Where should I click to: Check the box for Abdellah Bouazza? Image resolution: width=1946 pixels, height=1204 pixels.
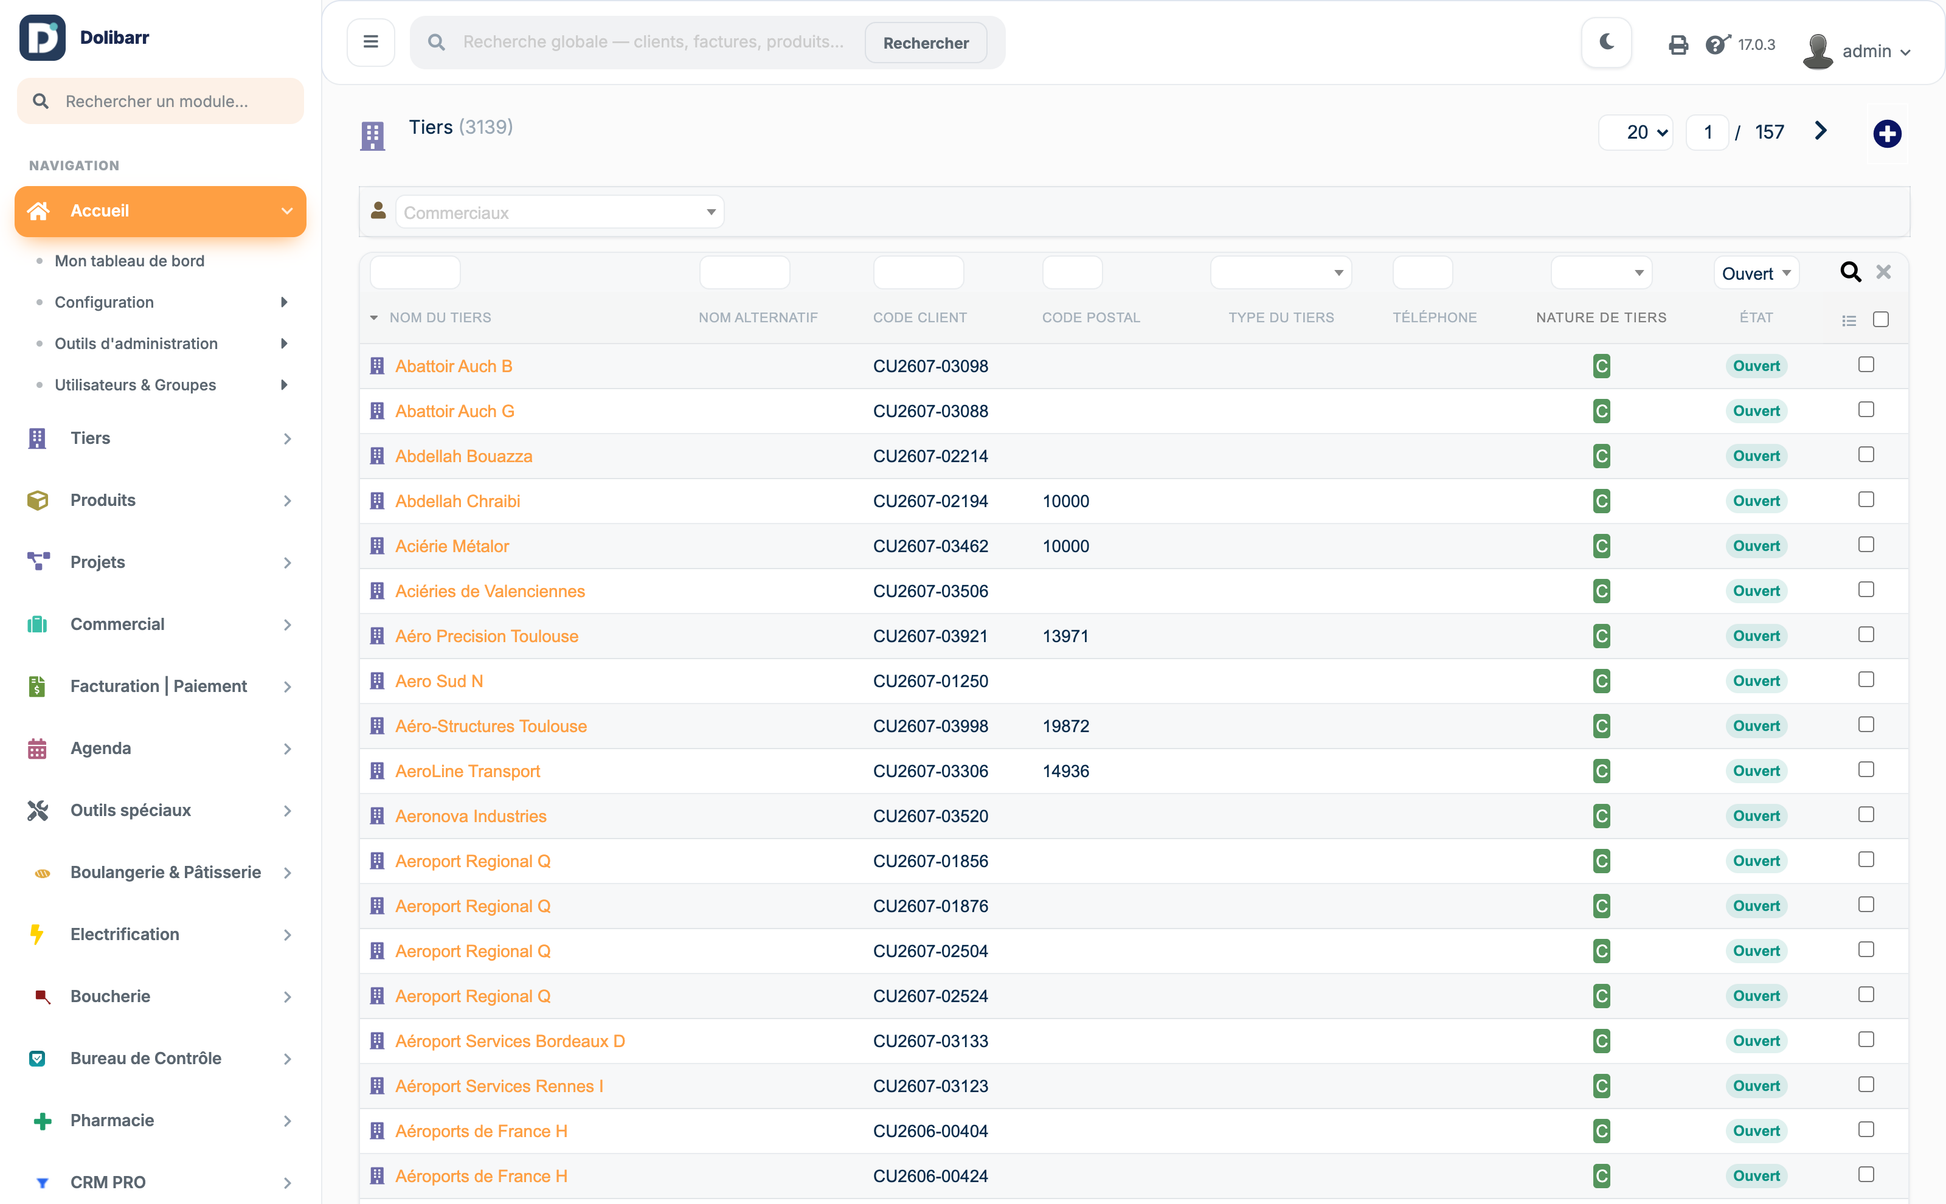pos(1866,454)
